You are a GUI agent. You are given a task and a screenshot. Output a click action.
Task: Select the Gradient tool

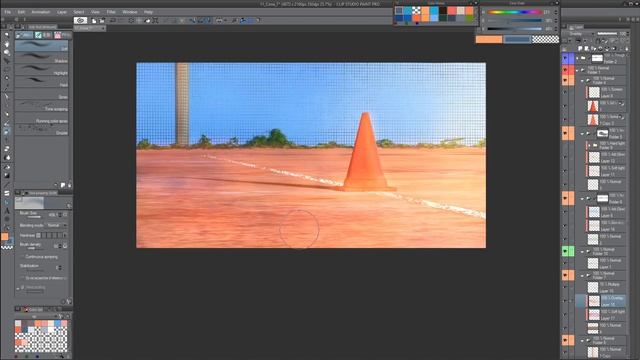pyautogui.click(x=7, y=176)
